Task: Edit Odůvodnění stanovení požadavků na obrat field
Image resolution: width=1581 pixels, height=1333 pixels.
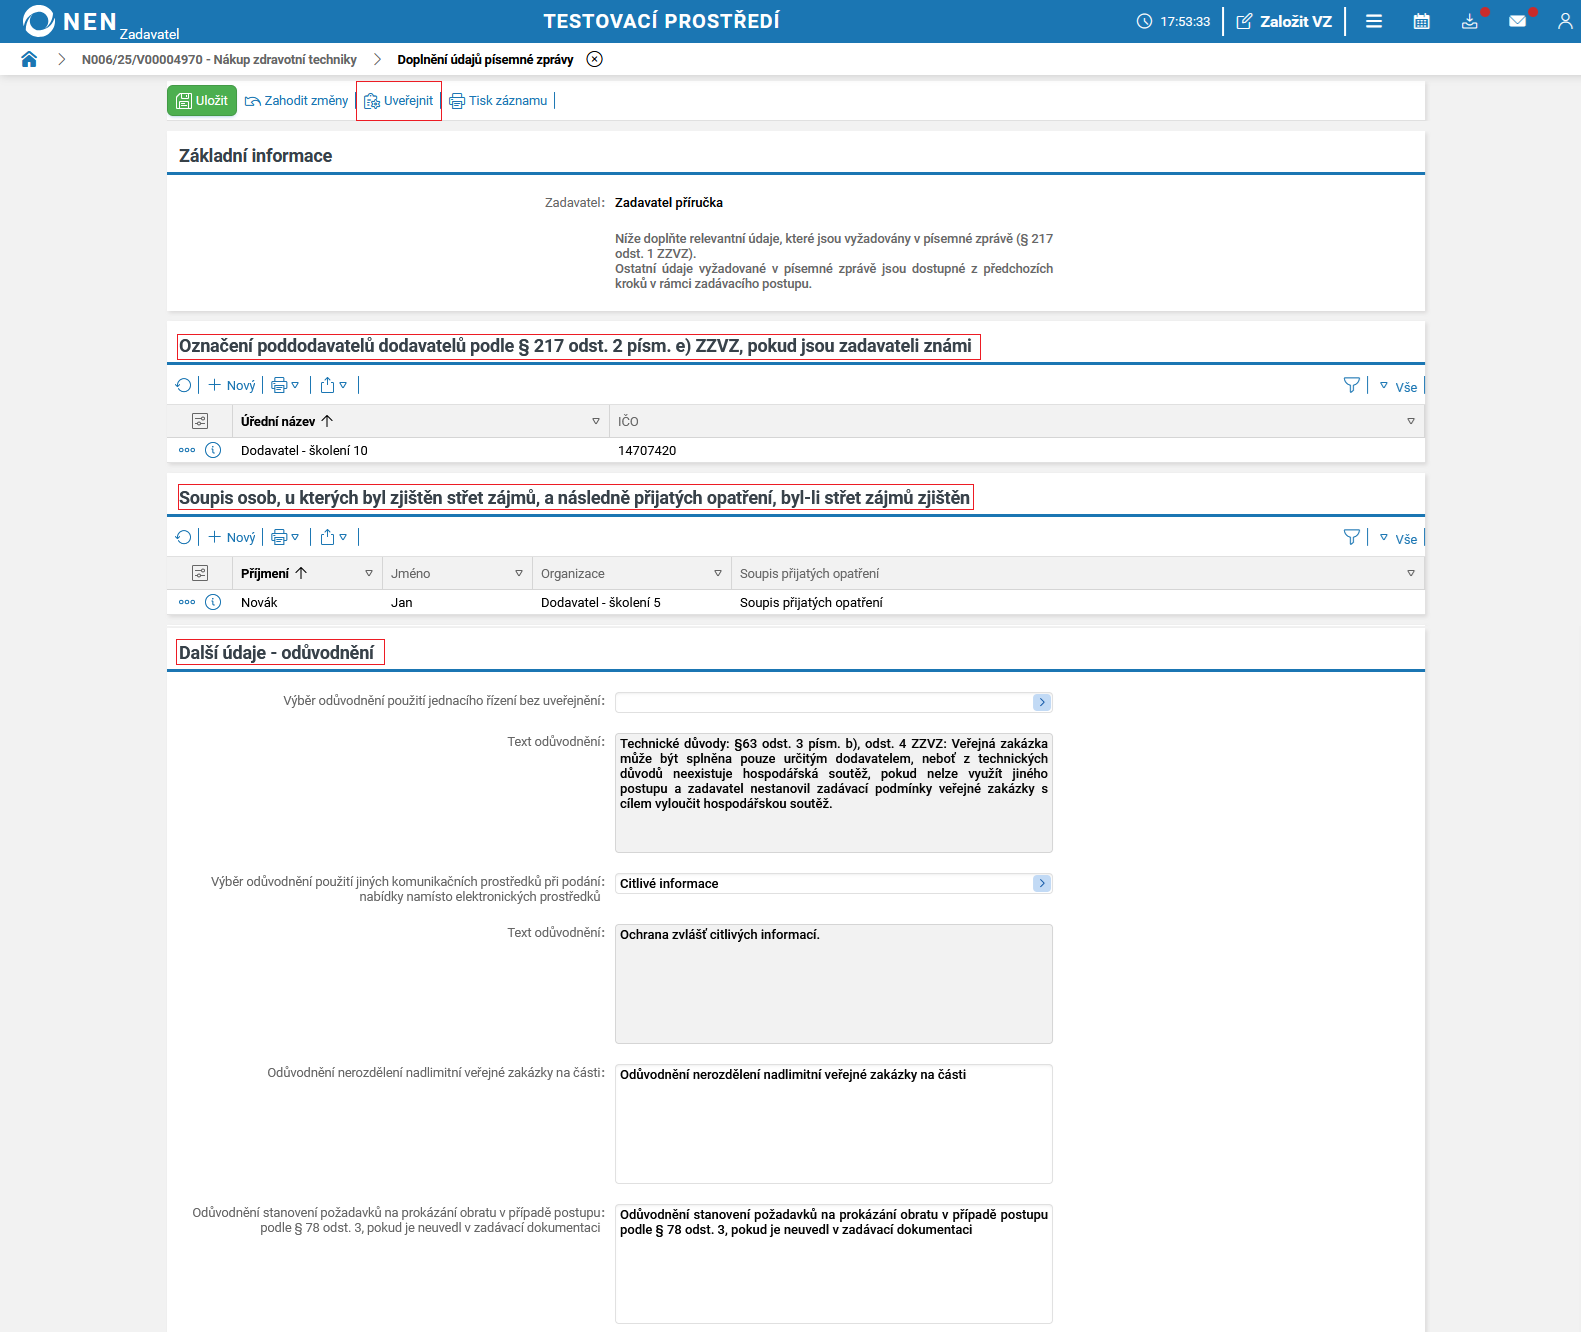Action: [x=834, y=1264]
